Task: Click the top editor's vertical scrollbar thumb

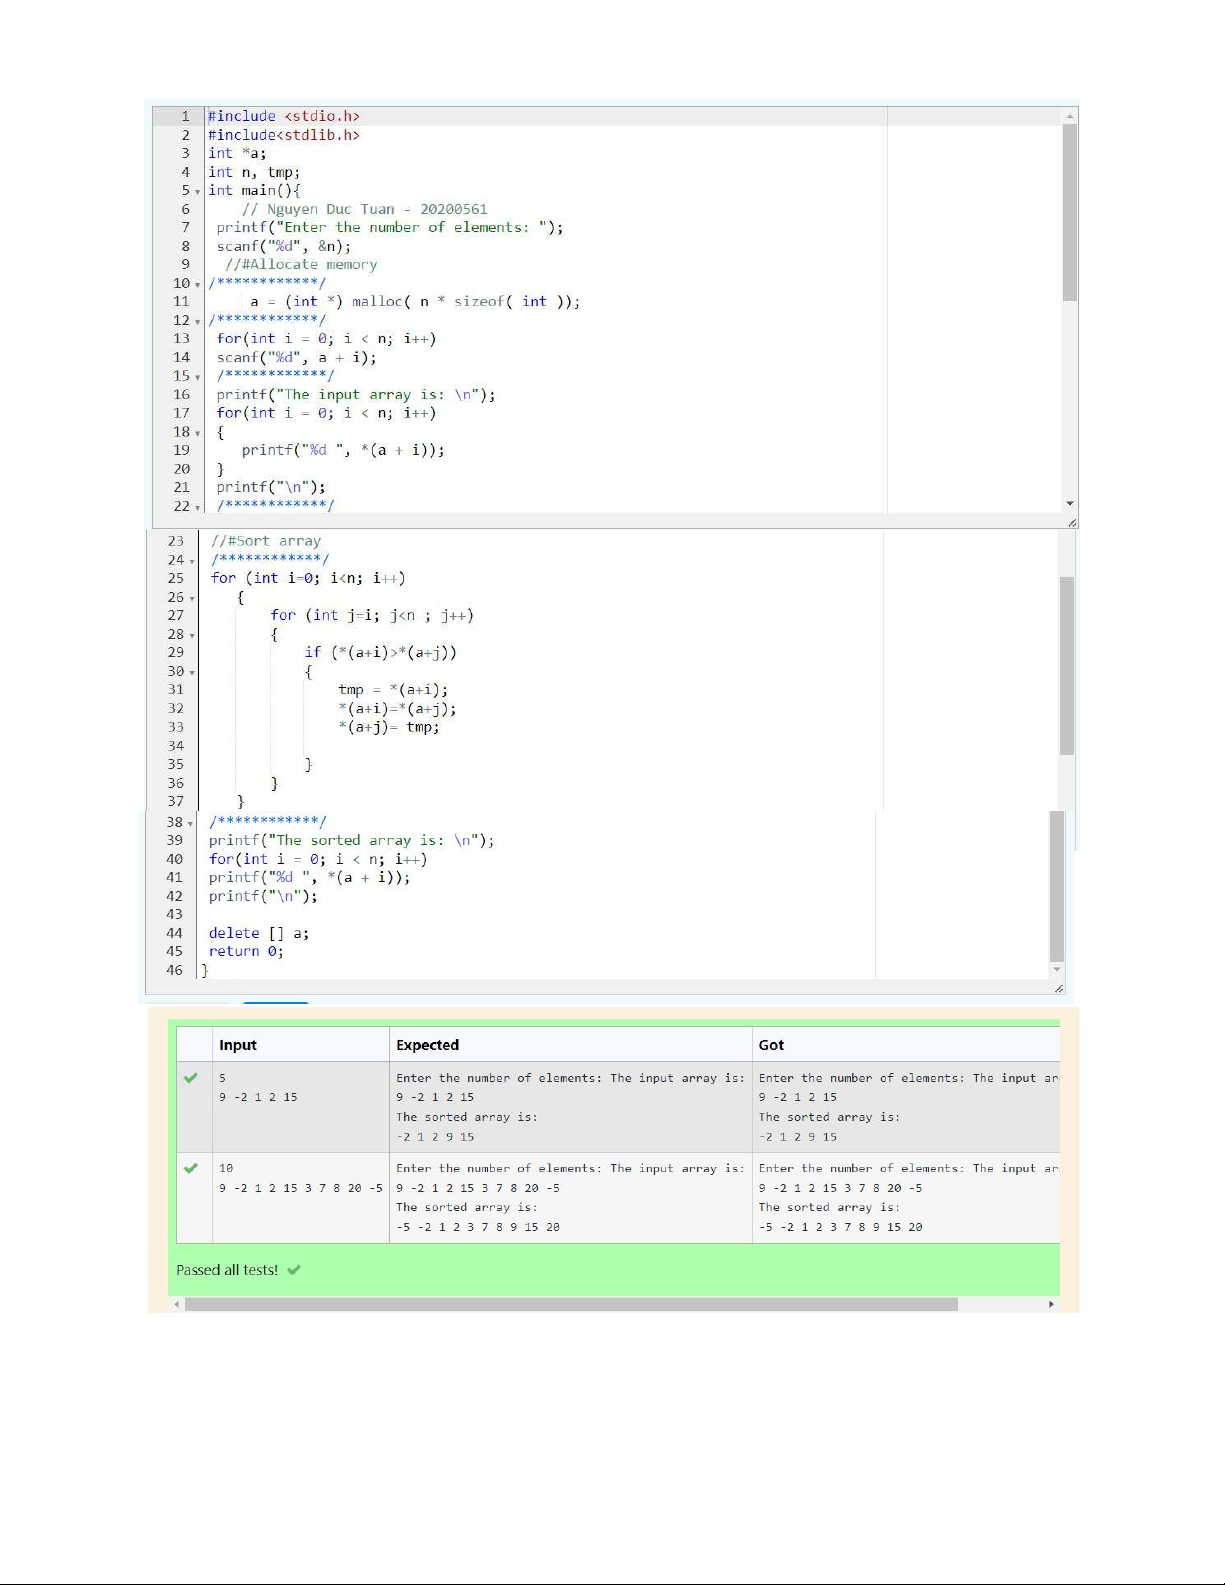Action: [1070, 212]
